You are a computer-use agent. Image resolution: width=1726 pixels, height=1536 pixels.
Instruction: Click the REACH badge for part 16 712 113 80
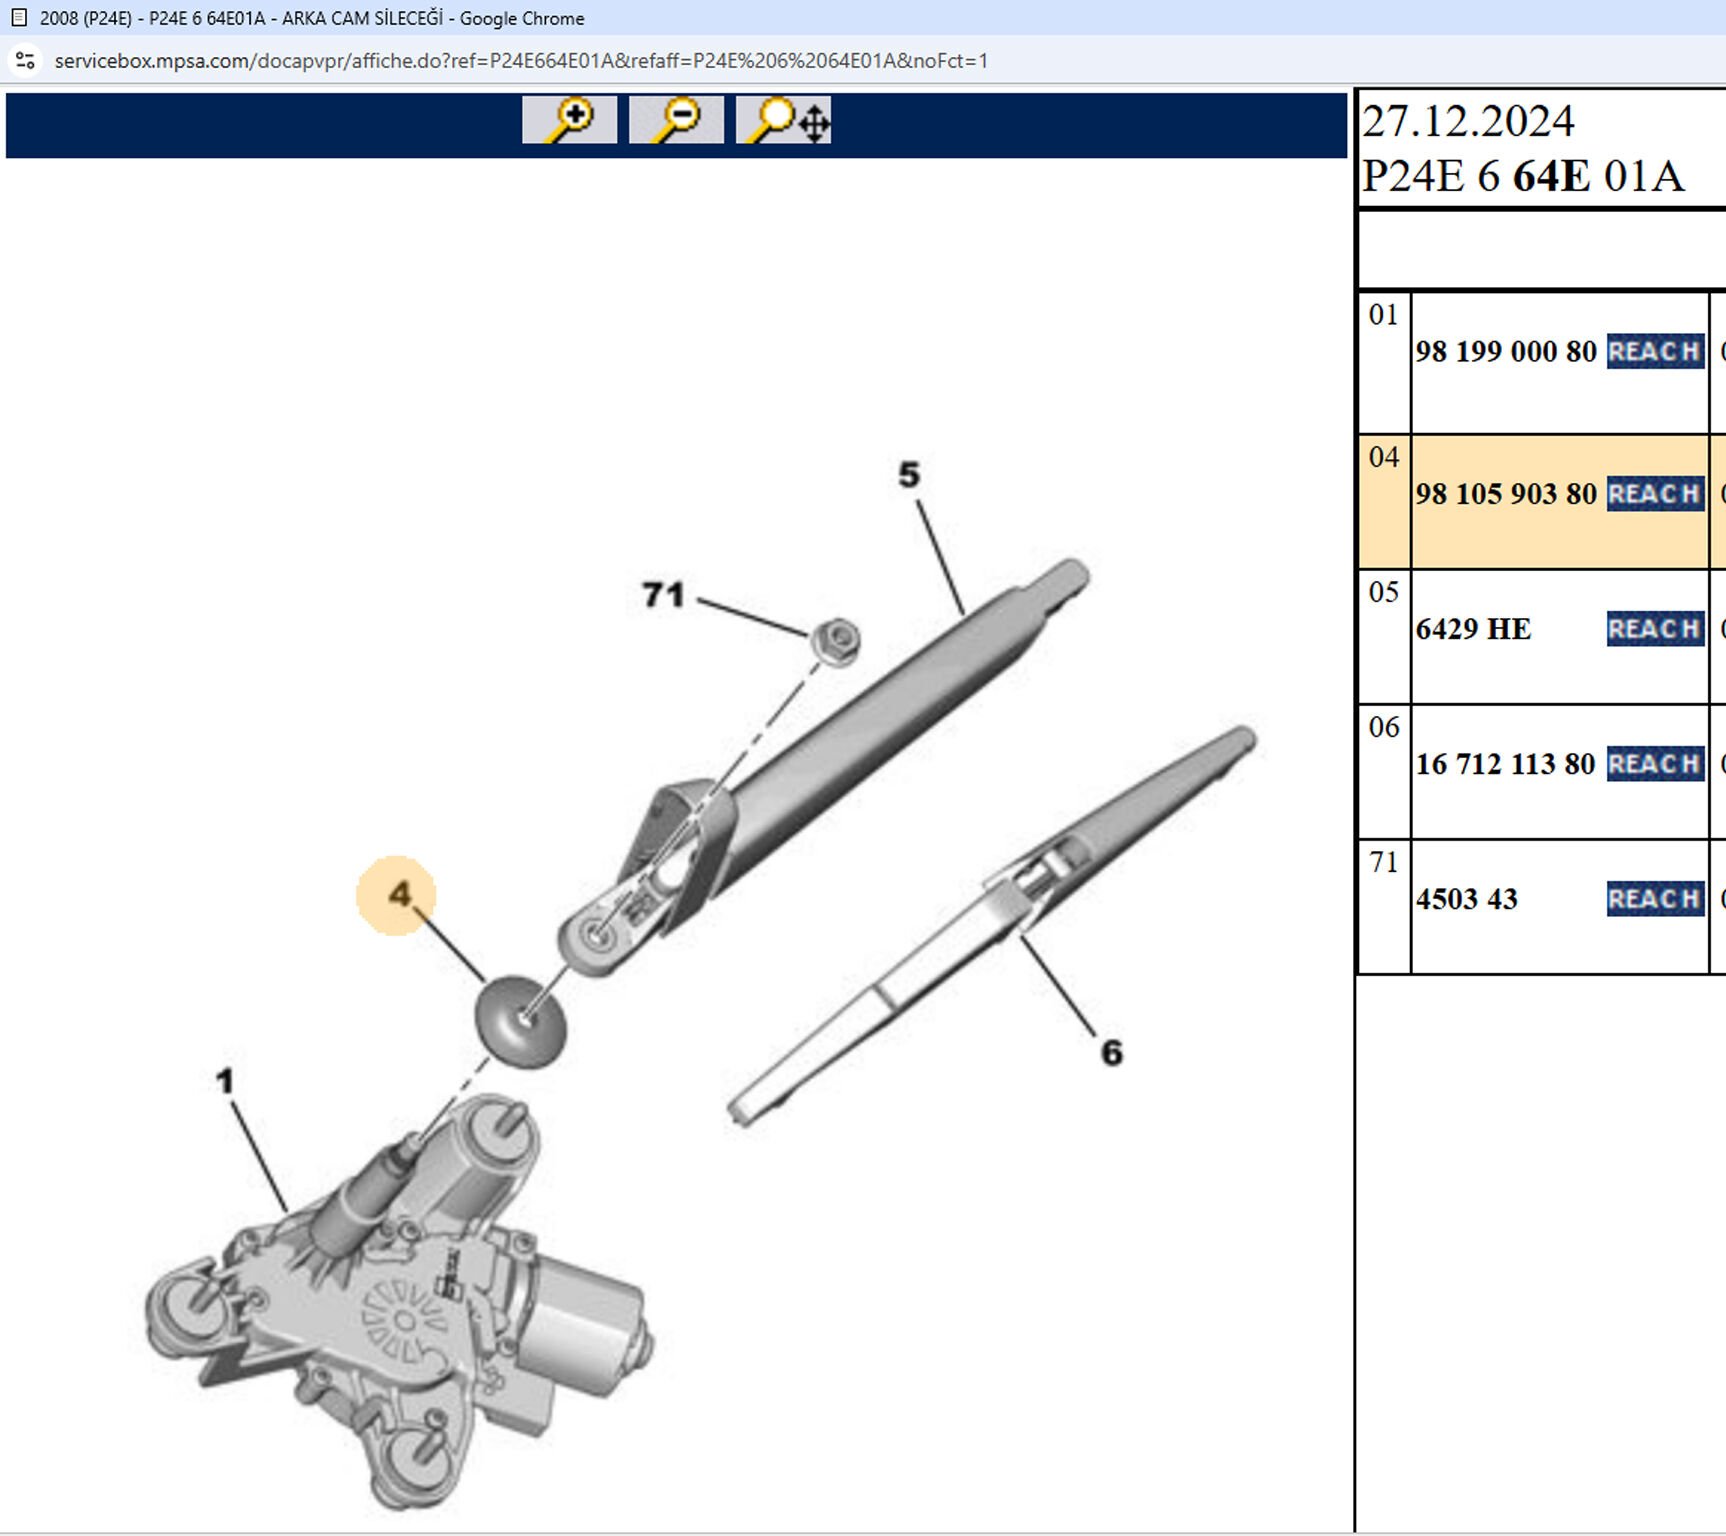(1654, 764)
